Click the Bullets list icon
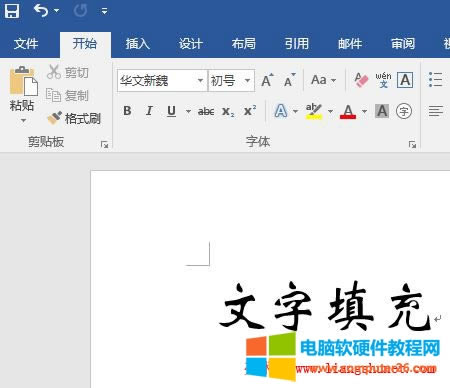Viewport: 450px width, 388px height. click(436, 80)
